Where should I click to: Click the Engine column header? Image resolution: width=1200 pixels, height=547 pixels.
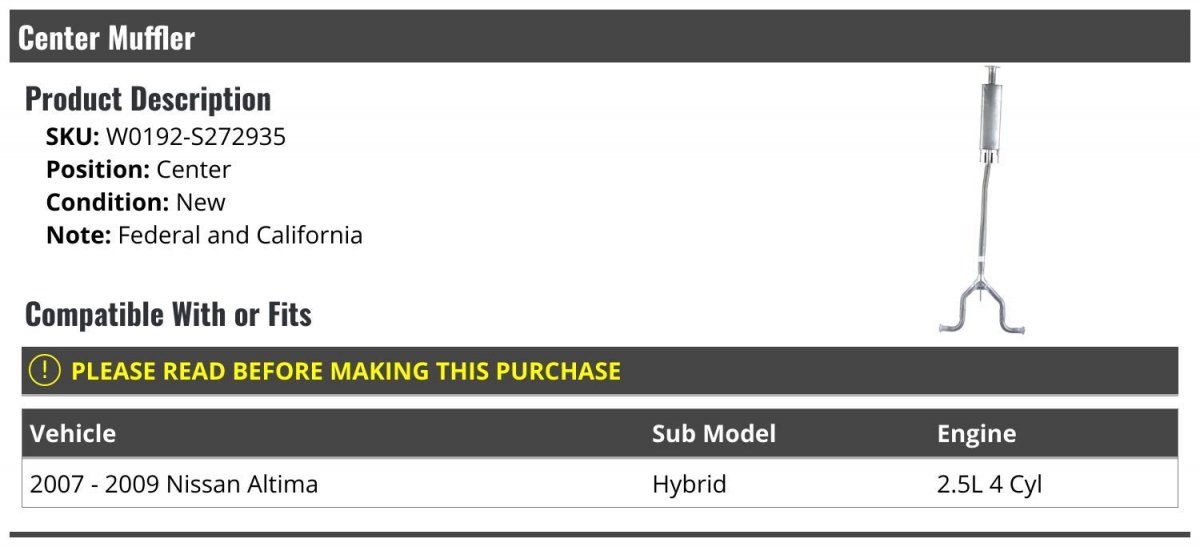click(976, 434)
